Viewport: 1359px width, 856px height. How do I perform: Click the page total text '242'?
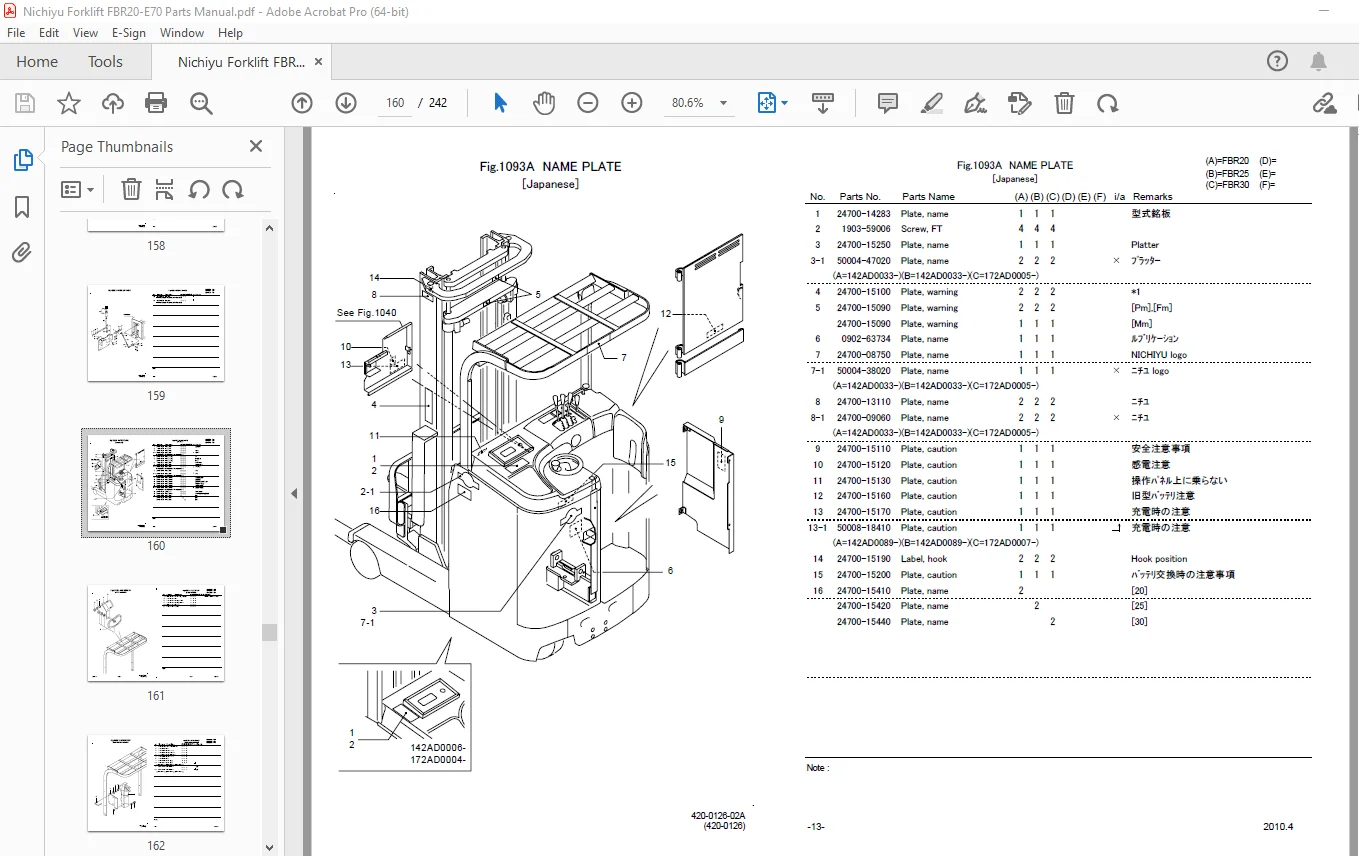pyautogui.click(x=438, y=103)
